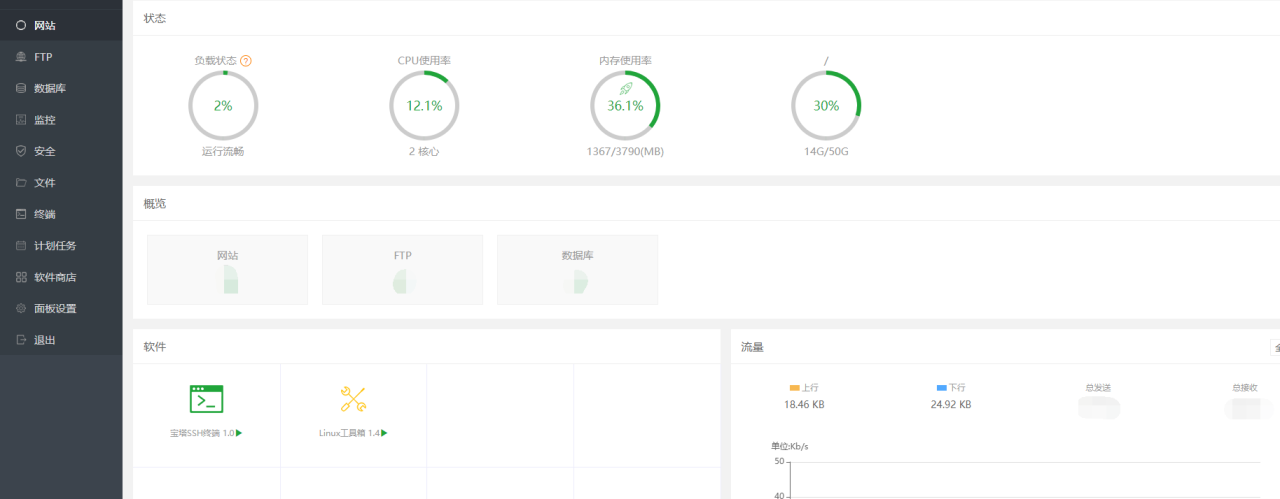Click the CPU使用率 label

(424, 61)
